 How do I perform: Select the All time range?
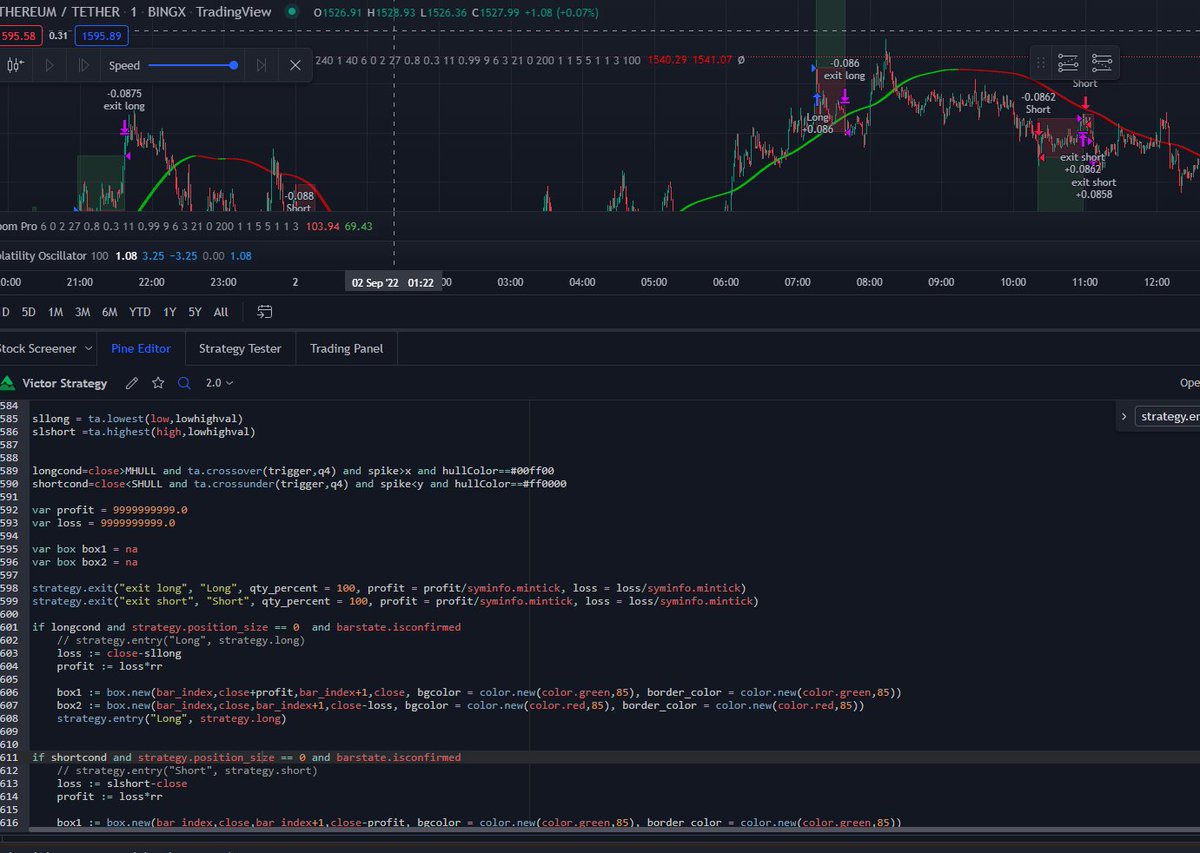pos(221,312)
